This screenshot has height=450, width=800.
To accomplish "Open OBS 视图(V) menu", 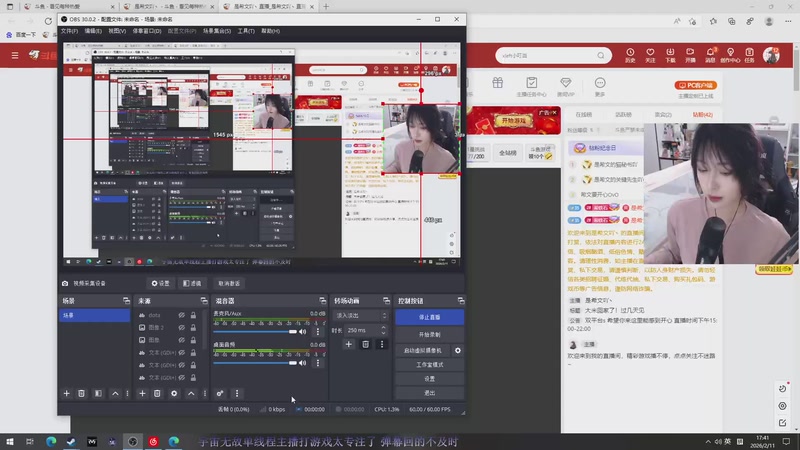I will point(117,31).
